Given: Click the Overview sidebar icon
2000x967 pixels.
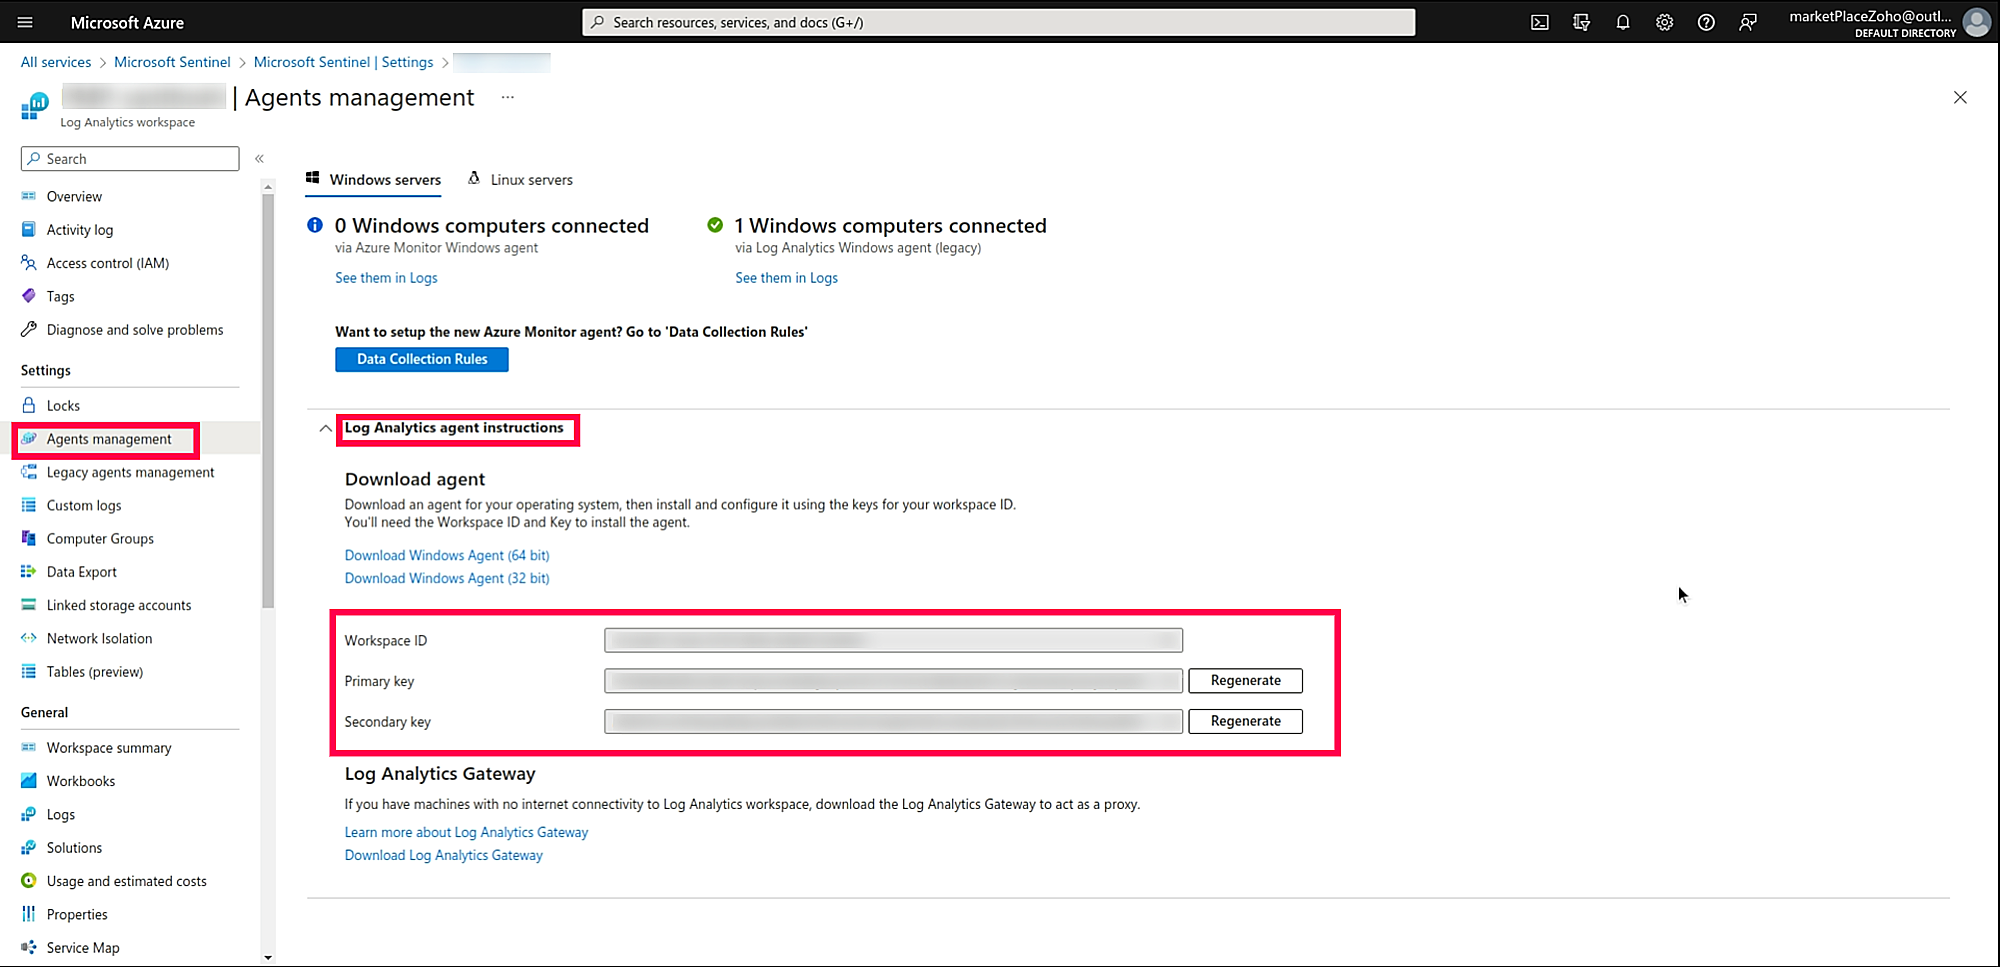Looking at the screenshot, I should 29,196.
